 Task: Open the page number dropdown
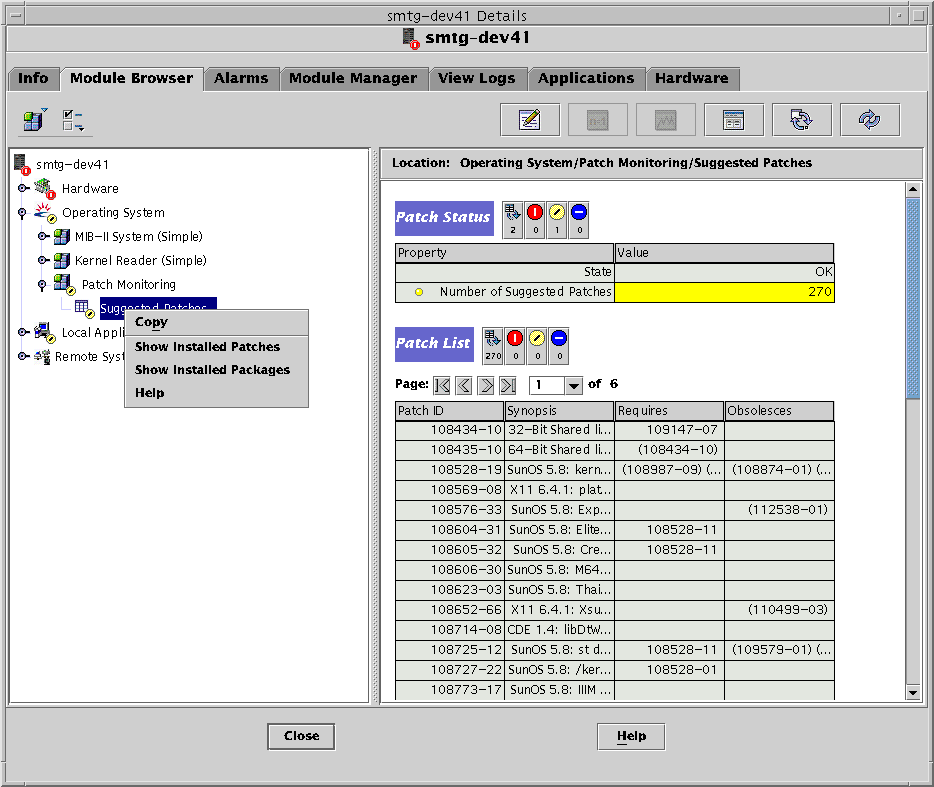[573, 385]
